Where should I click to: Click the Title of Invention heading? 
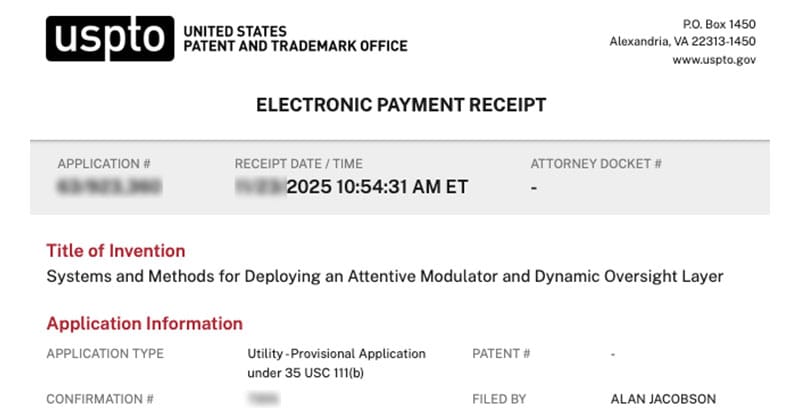pos(116,251)
